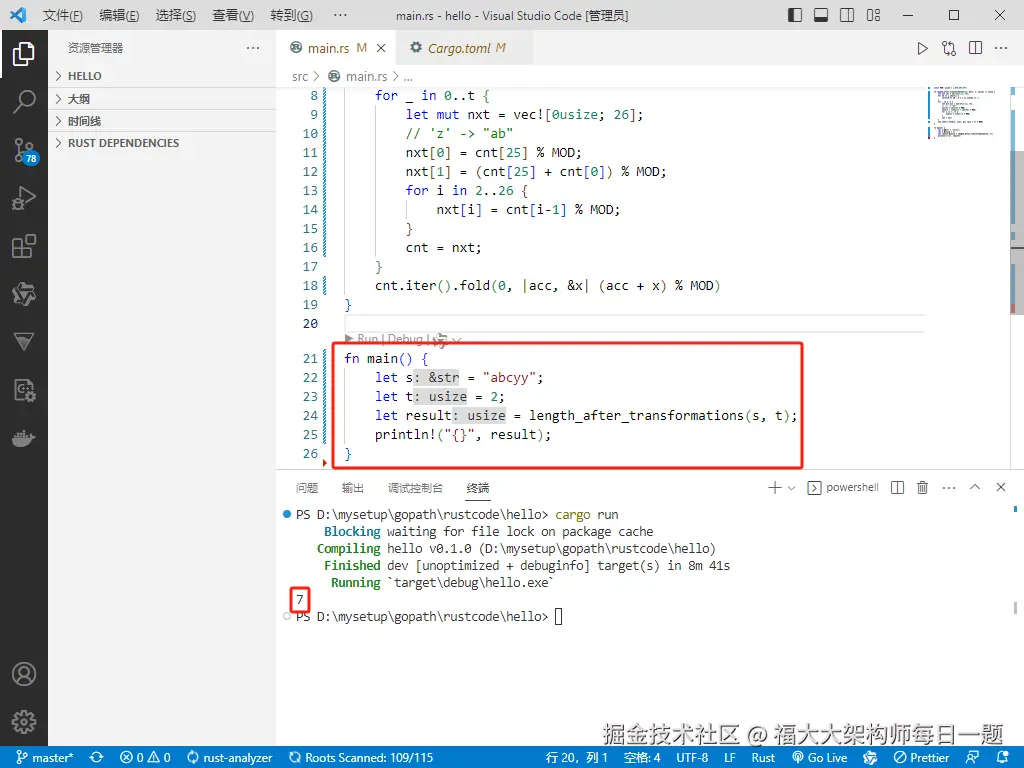Open the Run and Debug view
1024x768 pixels.
pyautogui.click(x=24, y=198)
